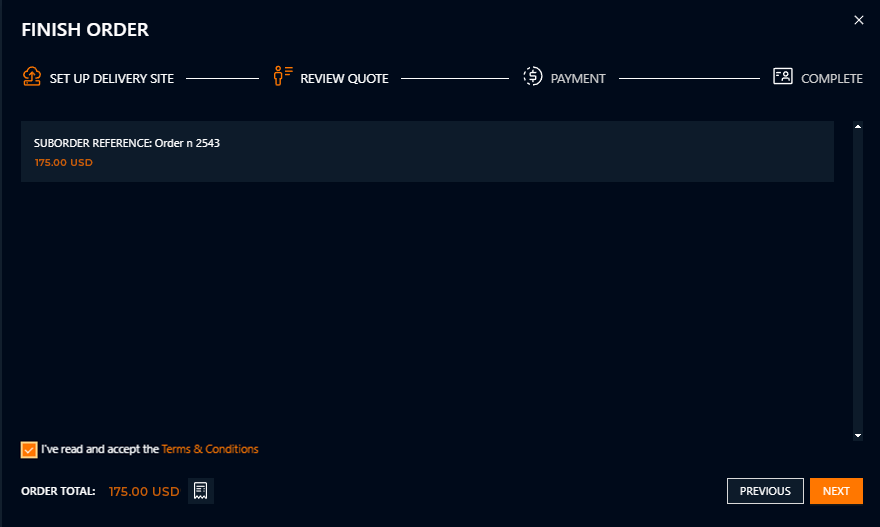Select the Review Quote step label
The image size is (880, 527).
pyautogui.click(x=344, y=78)
